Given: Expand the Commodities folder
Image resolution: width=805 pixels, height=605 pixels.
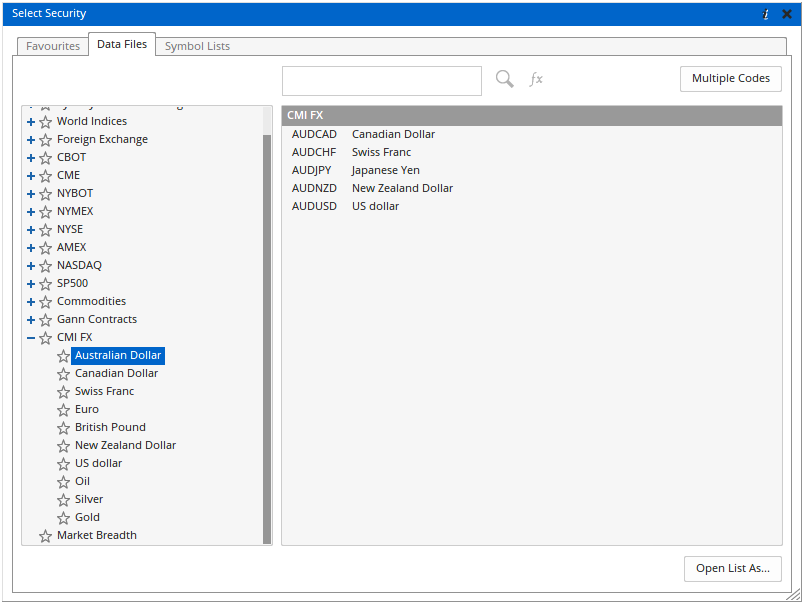Looking at the screenshot, I should click(x=31, y=302).
